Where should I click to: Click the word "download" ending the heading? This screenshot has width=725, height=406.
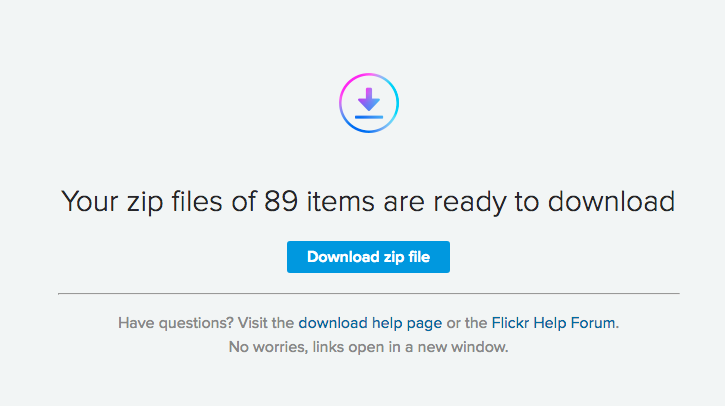click(611, 202)
